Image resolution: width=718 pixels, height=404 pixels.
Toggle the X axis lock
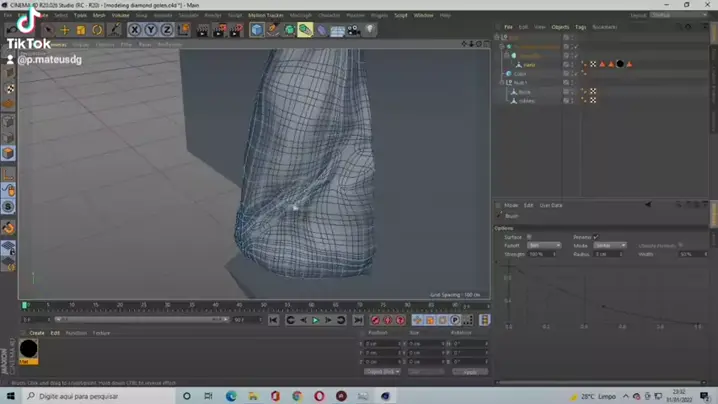pos(134,30)
